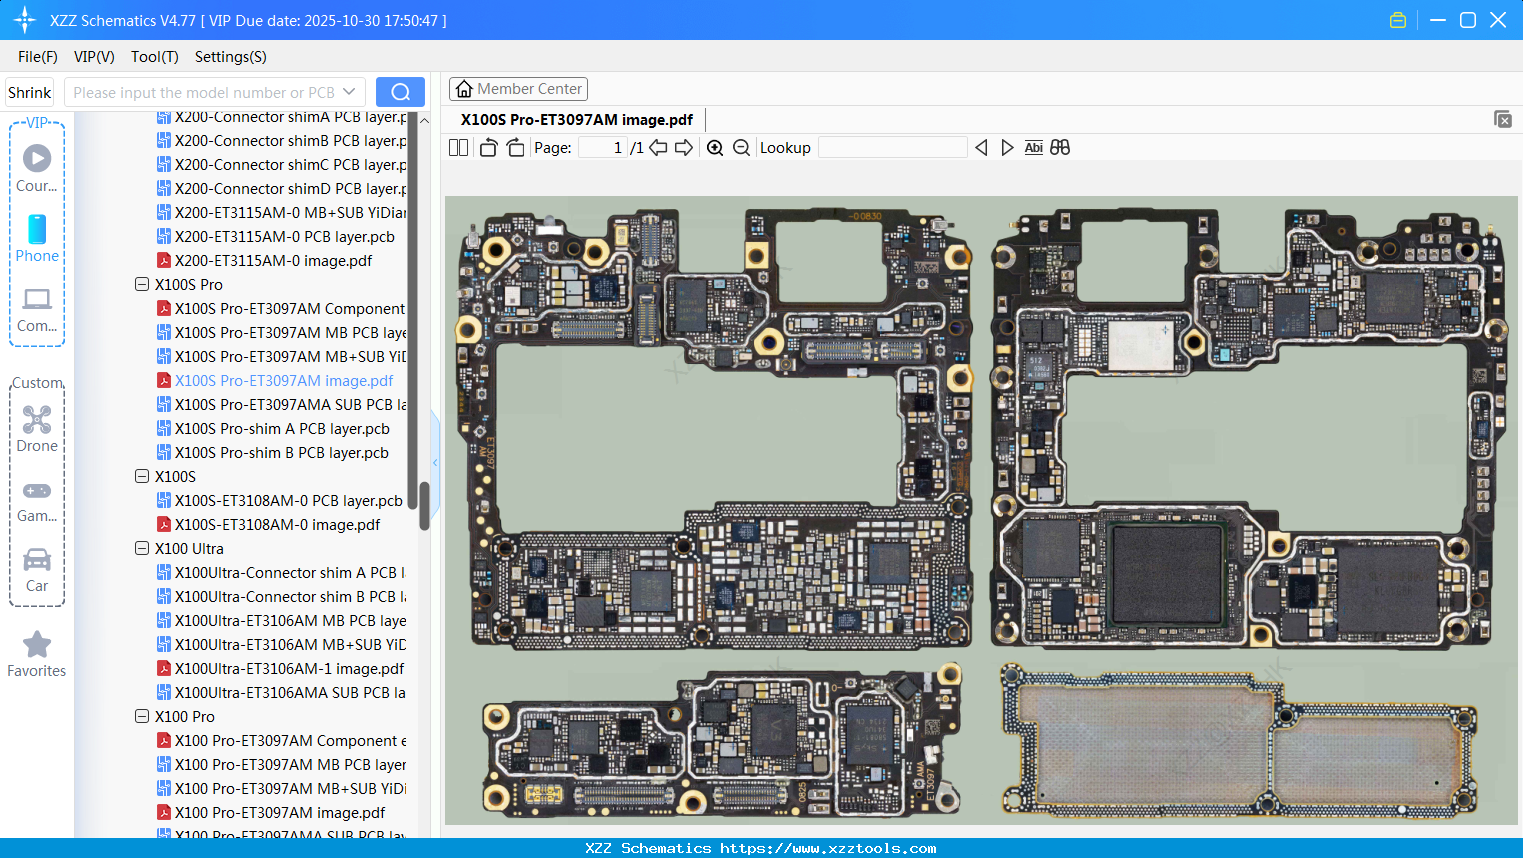
Task: Click the Shrink button
Action: pos(29,91)
